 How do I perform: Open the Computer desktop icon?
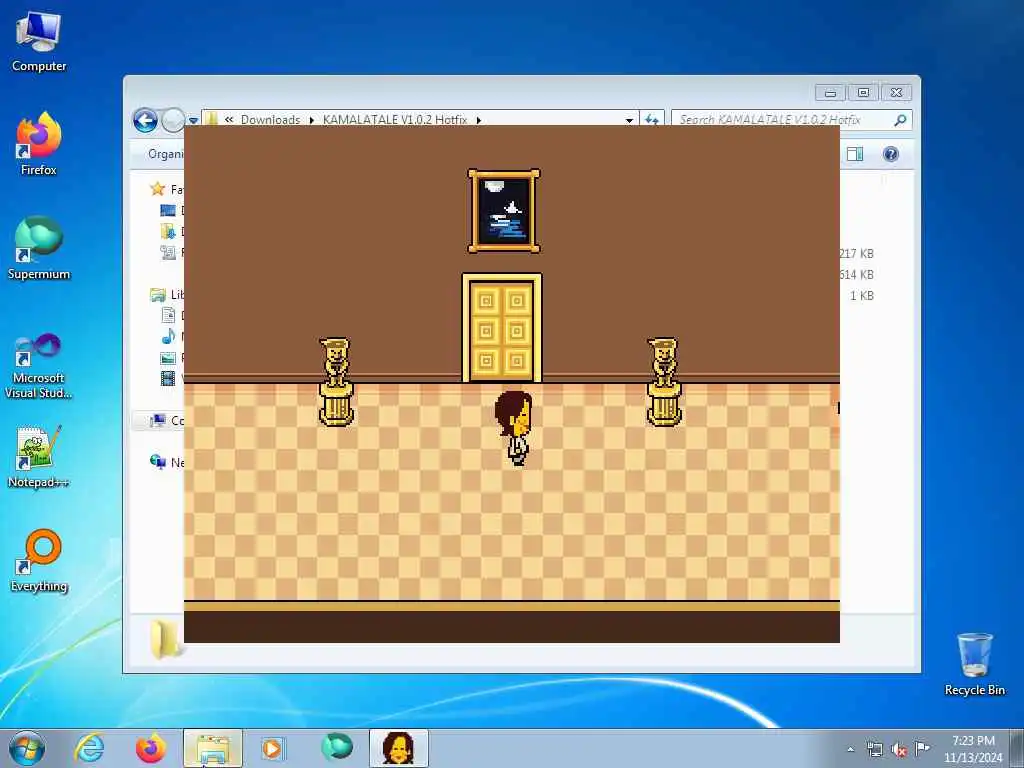pyautogui.click(x=39, y=41)
